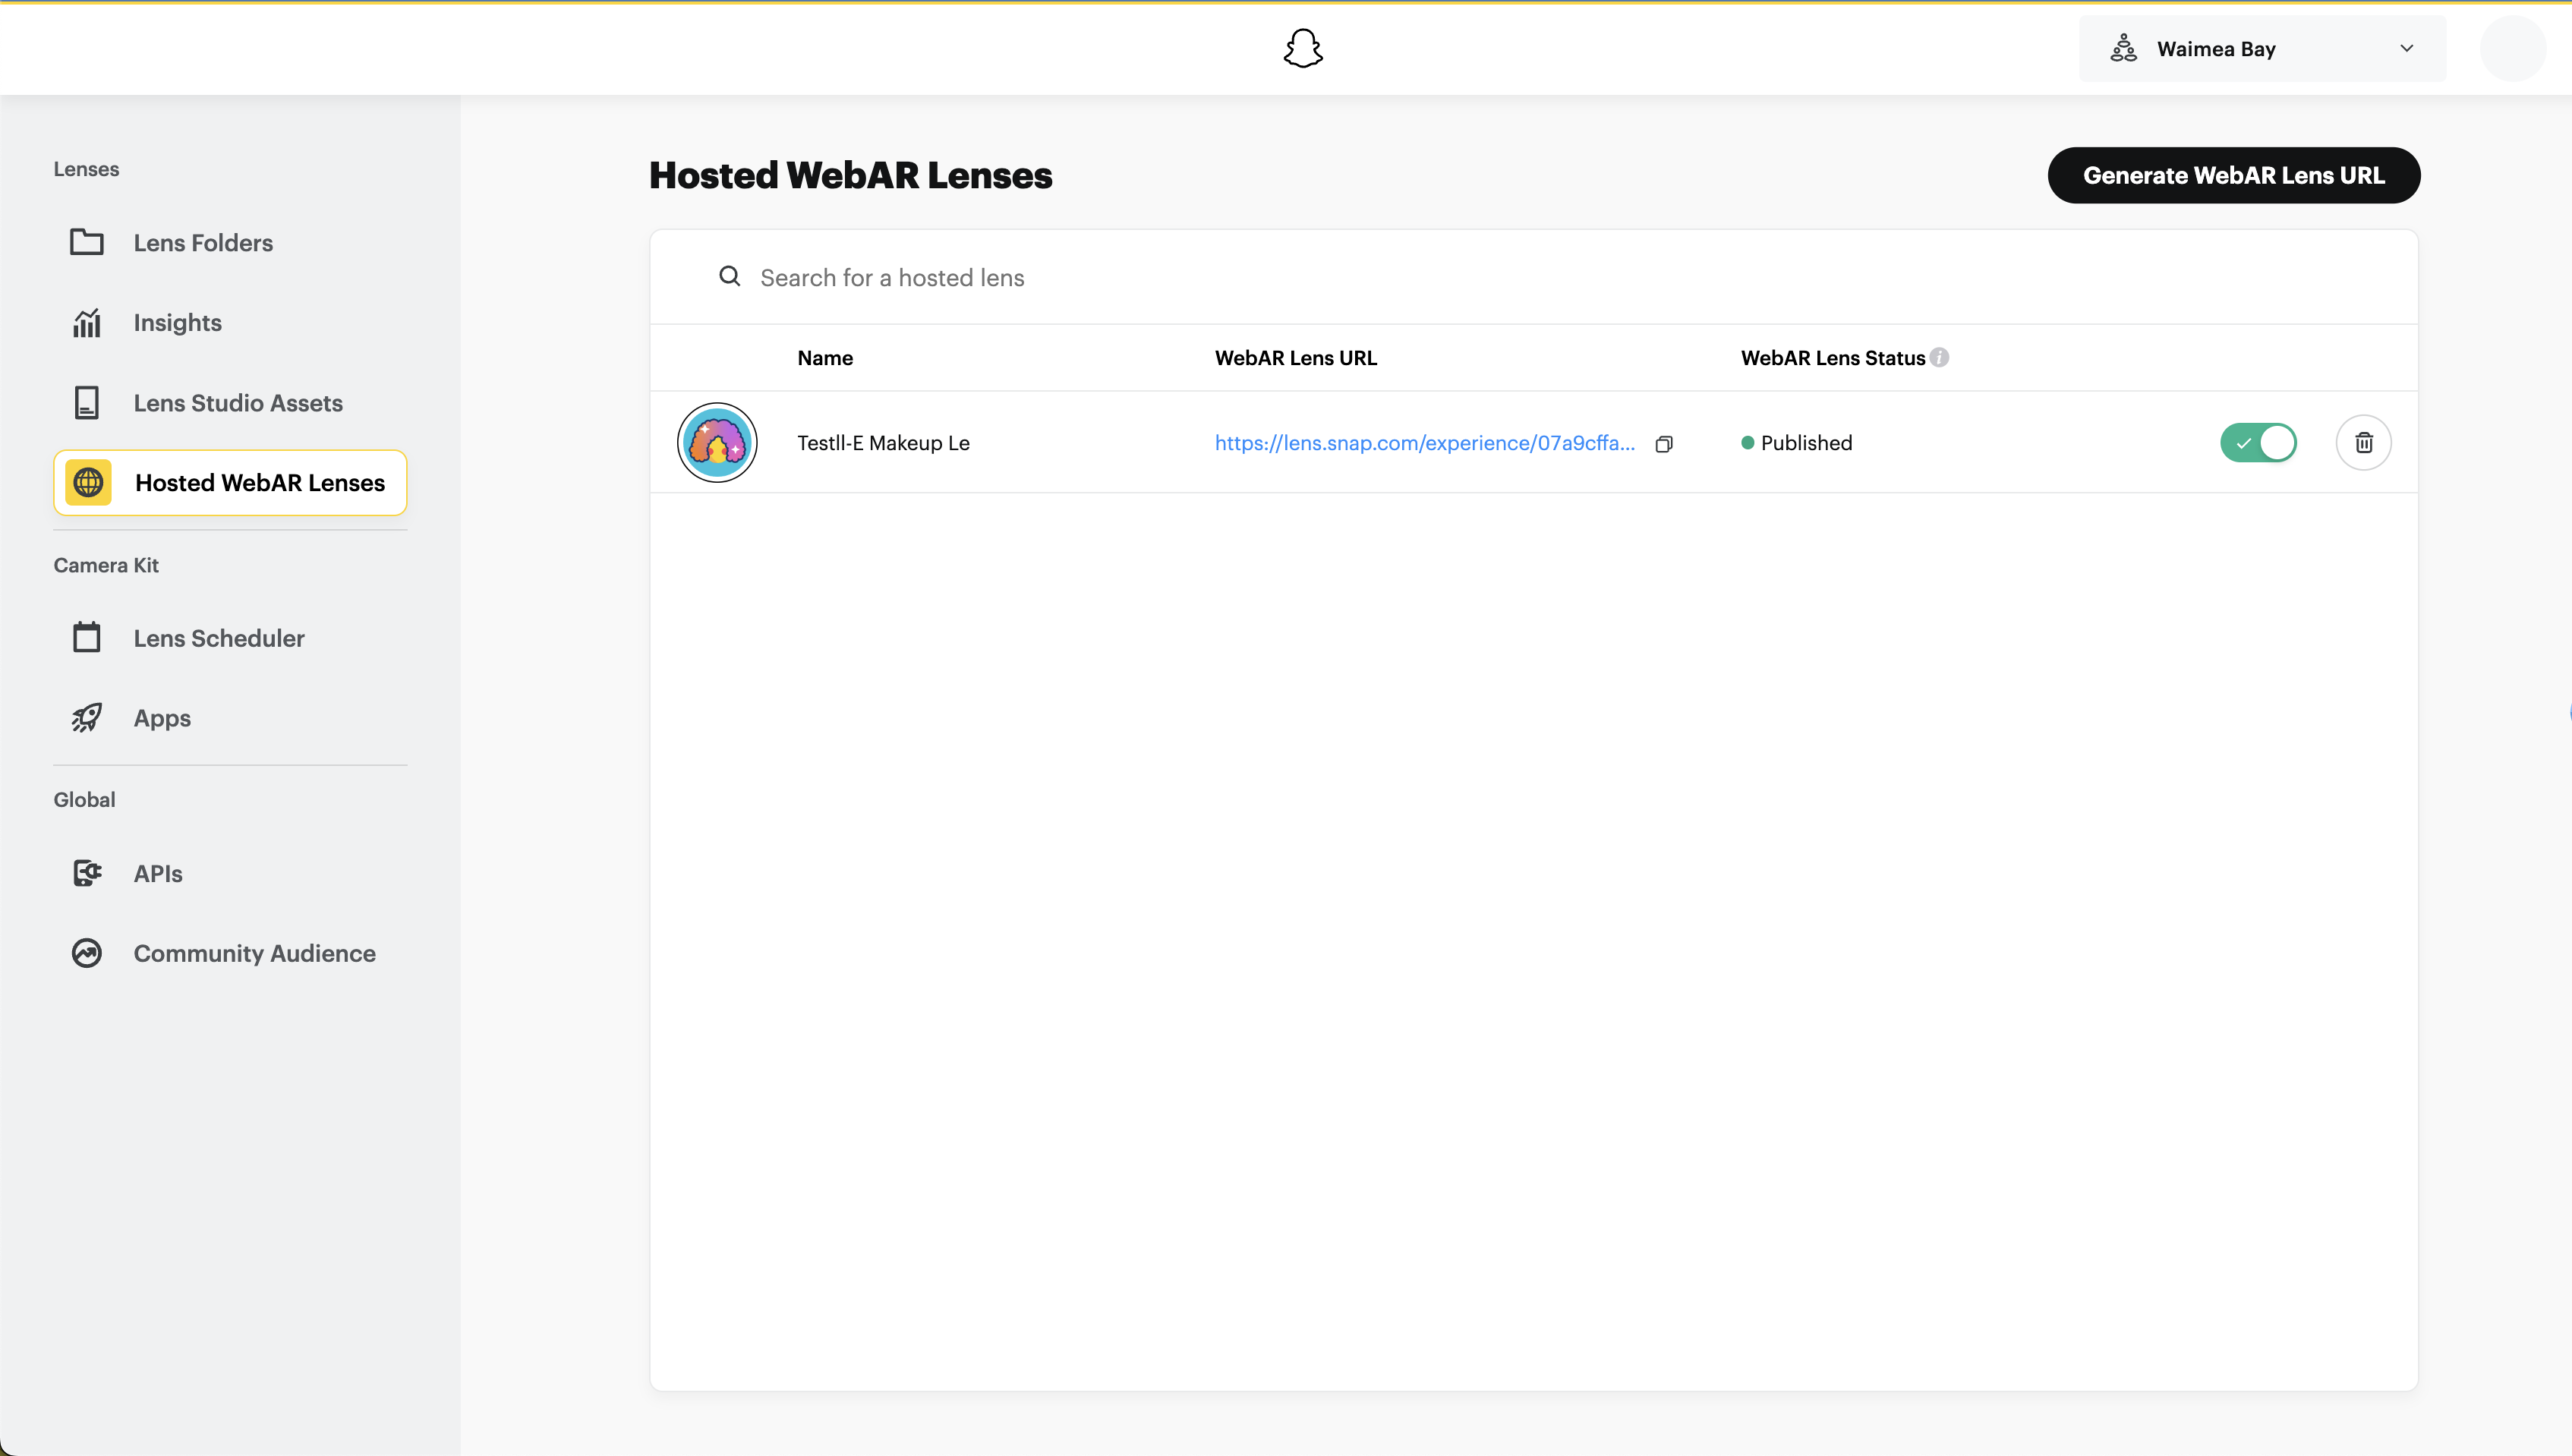
Task: Click Generate WebAR Lens URL button
Action: point(2233,175)
